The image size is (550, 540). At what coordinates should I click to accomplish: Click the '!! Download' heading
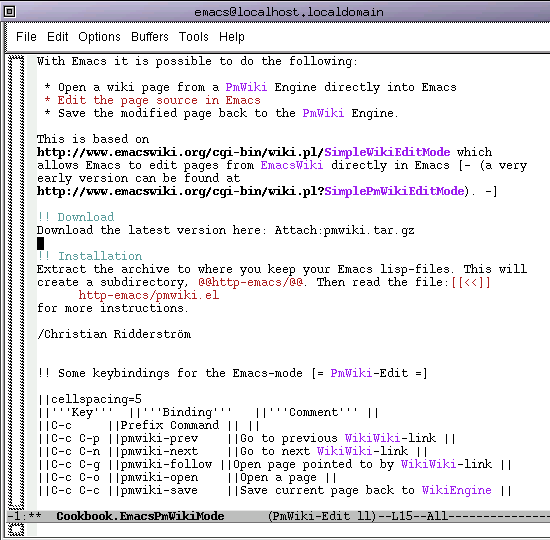(x=75, y=217)
